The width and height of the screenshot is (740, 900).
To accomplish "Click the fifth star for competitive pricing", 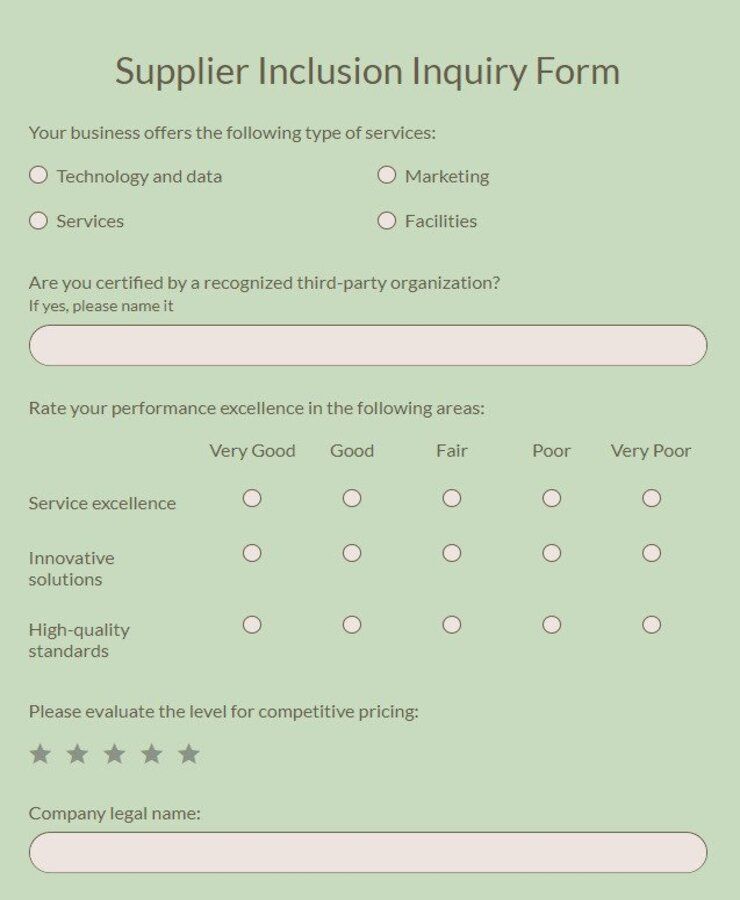I will pyautogui.click(x=186, y=754).
